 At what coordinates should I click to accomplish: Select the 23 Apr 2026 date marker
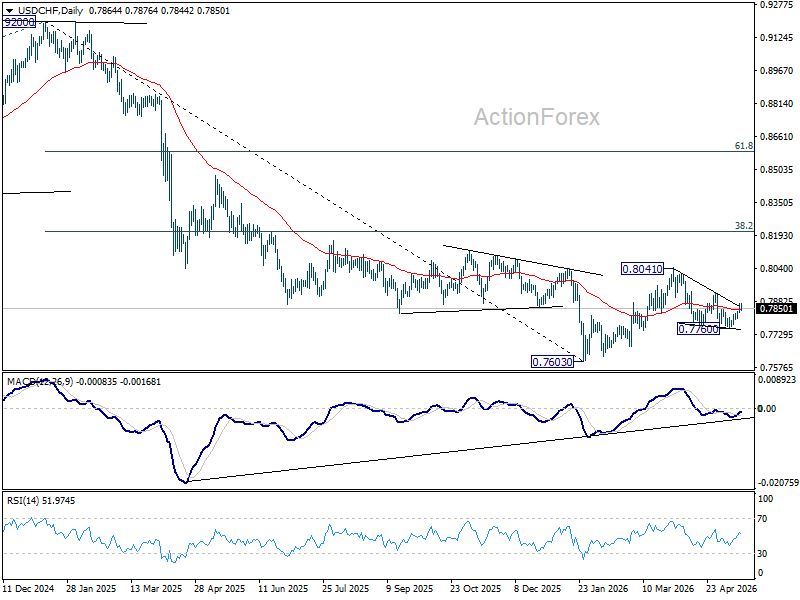pos(732,589)
